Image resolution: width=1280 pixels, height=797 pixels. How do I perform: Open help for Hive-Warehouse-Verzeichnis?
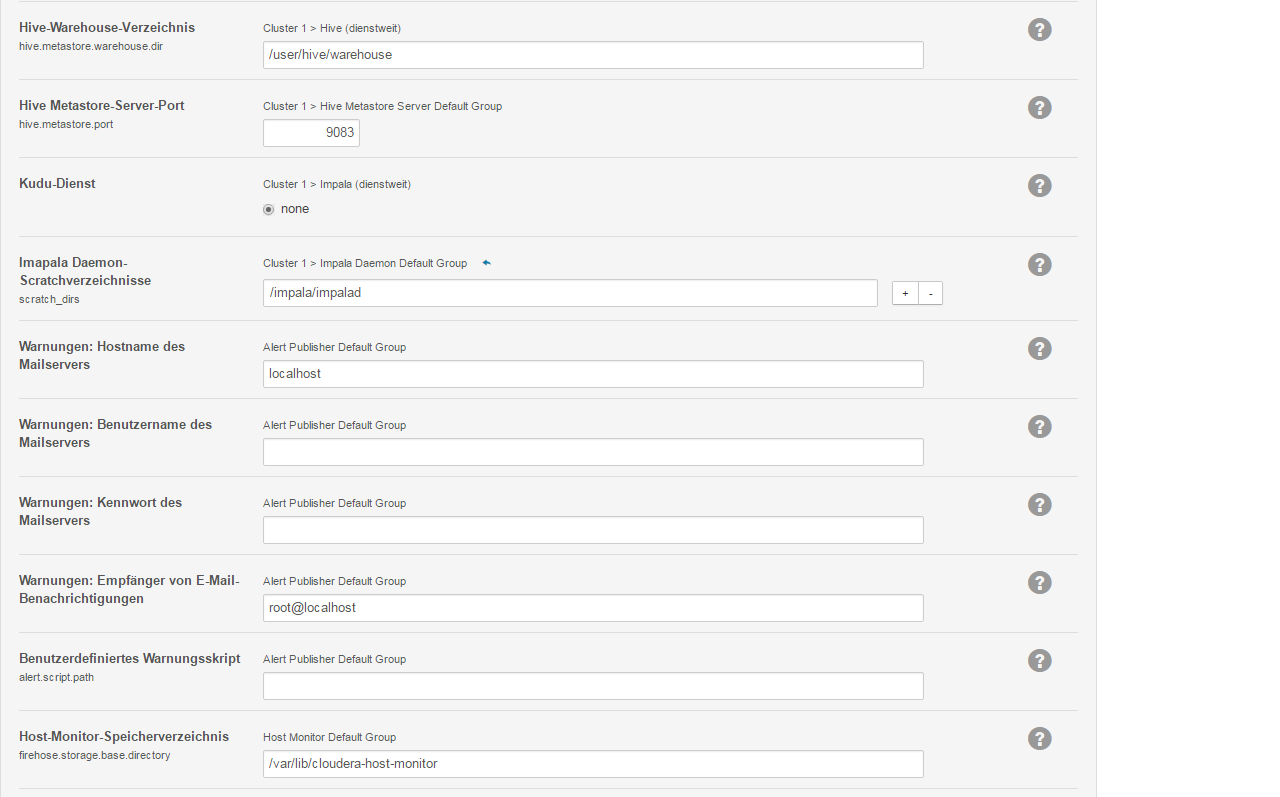point(1039,30)
